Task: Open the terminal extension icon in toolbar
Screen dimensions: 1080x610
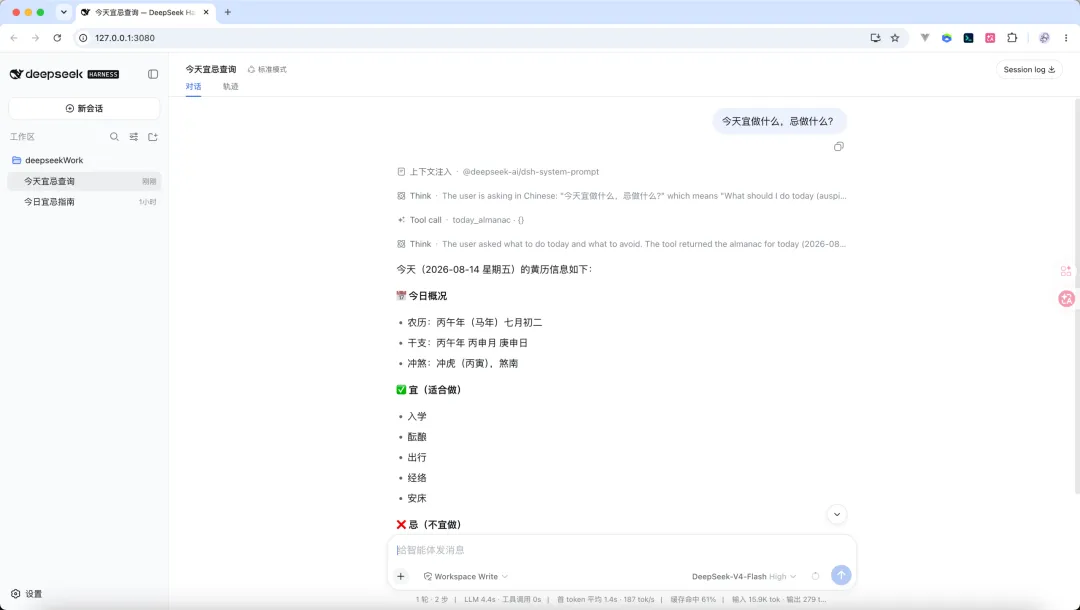Action: coord(968,38)
